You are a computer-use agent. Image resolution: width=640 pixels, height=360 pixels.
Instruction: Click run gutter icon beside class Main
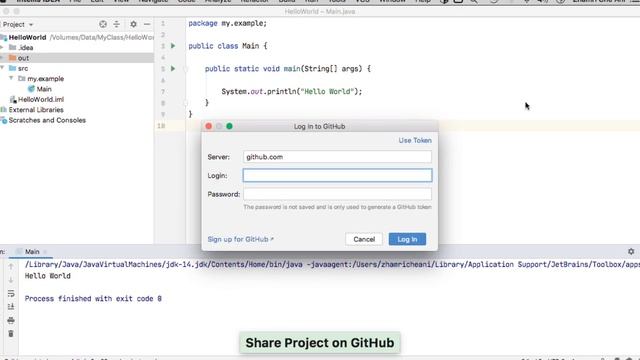pos(173,46)
